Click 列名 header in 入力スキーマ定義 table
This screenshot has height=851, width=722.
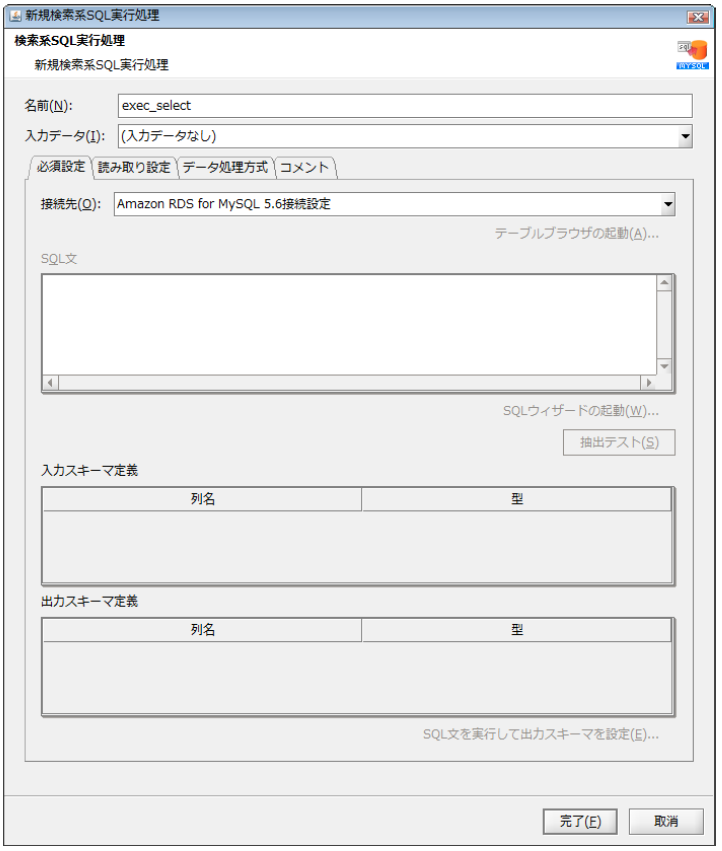tap(202, 499)
